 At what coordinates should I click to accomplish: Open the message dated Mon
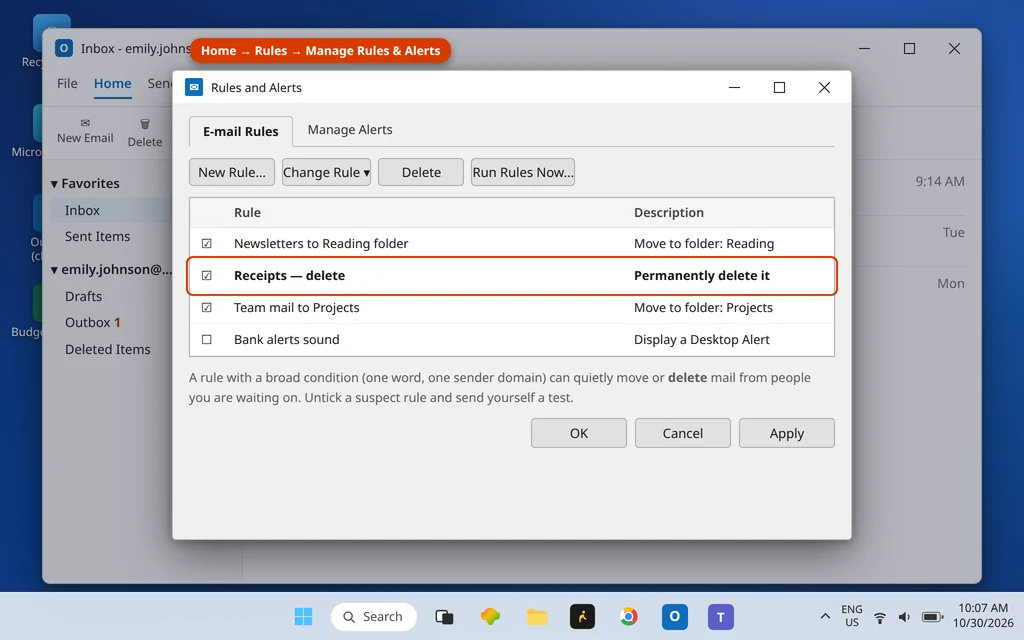tap(951, 283)
